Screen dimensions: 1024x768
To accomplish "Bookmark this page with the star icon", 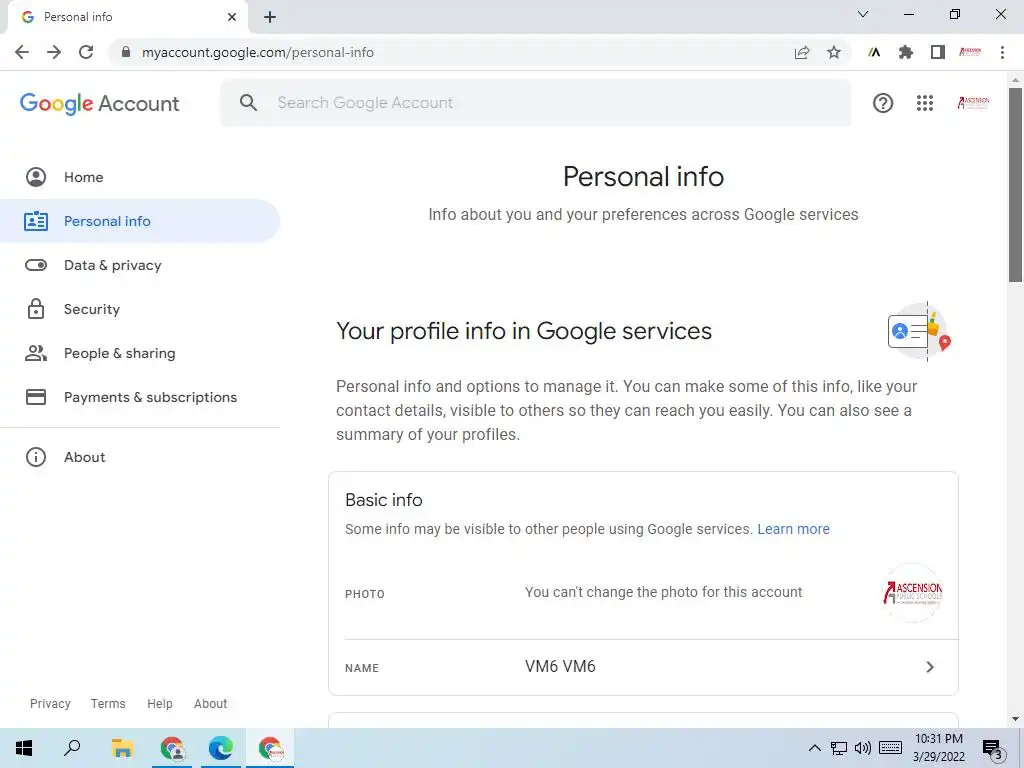I will (x=834, y=52).
